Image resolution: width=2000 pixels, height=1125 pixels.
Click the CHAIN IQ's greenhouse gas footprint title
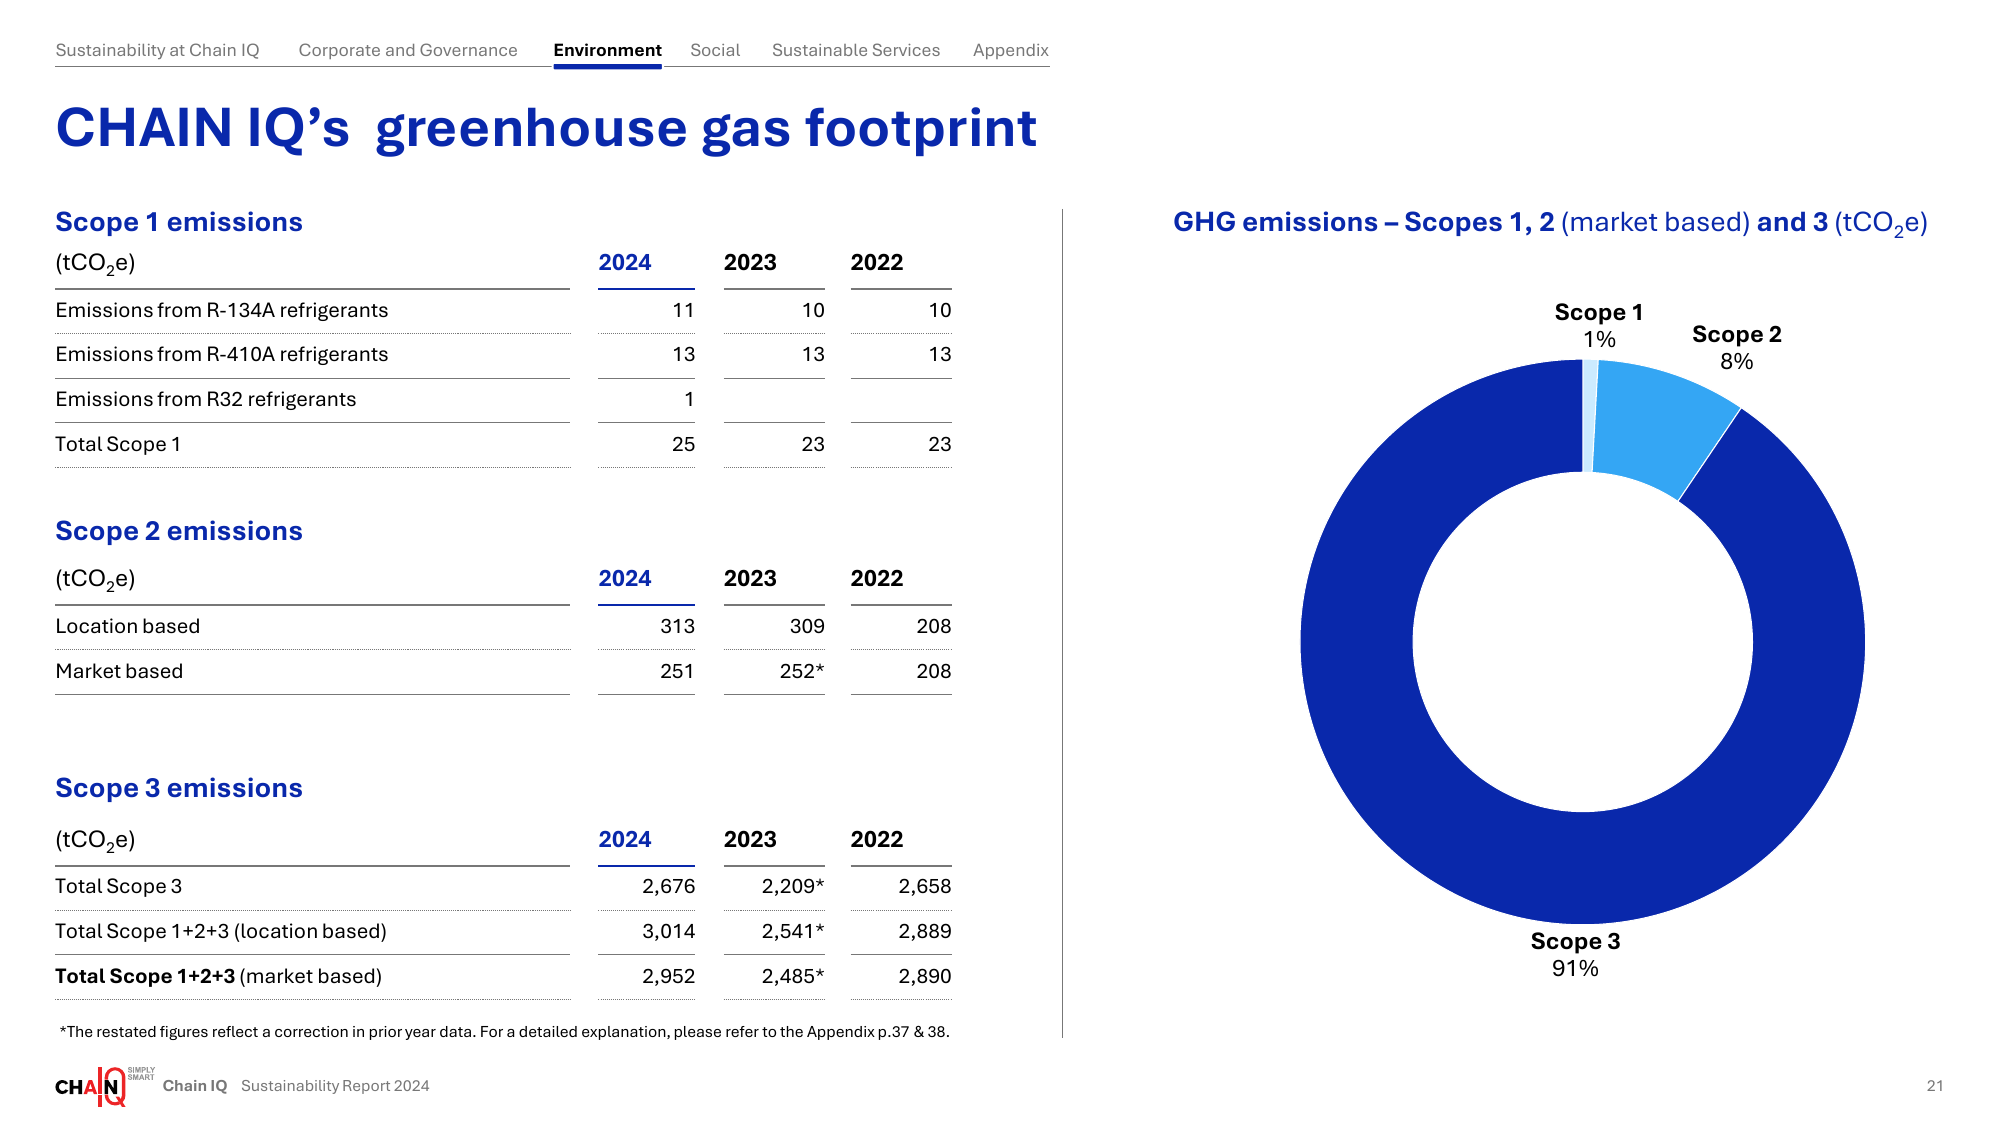(546, 129)
